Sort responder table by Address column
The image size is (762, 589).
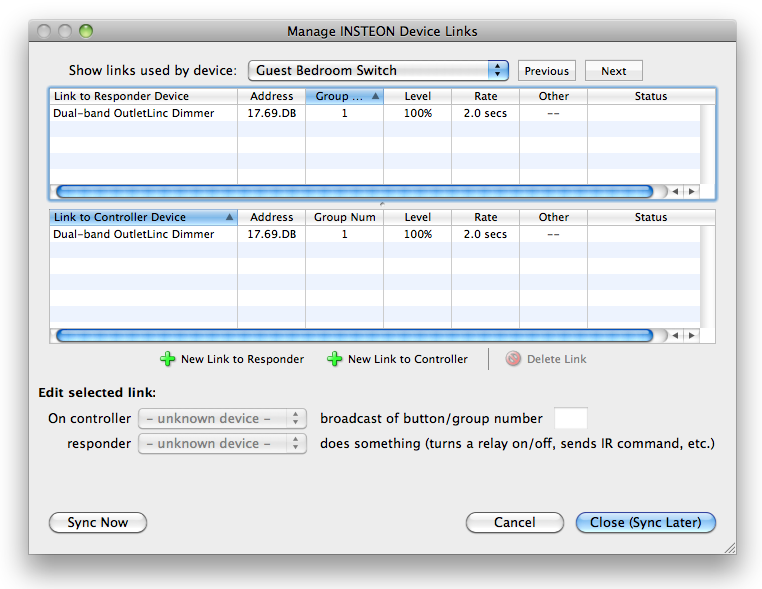coord(272,96)
